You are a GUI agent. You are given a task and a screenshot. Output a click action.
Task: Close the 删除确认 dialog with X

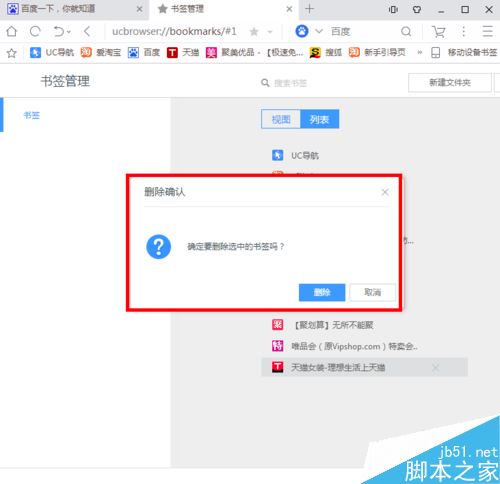(x=385, y=192)
